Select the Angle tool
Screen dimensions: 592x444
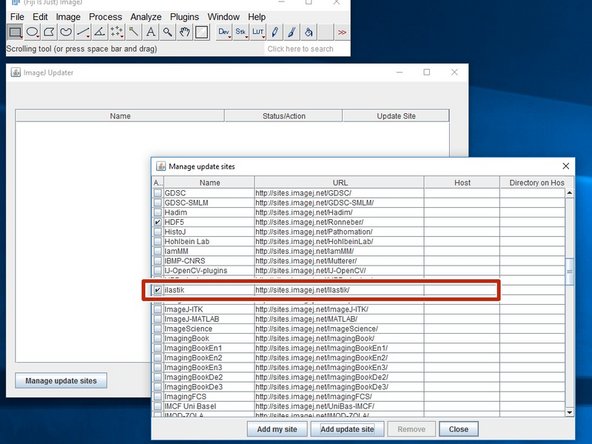pos(100,32)
